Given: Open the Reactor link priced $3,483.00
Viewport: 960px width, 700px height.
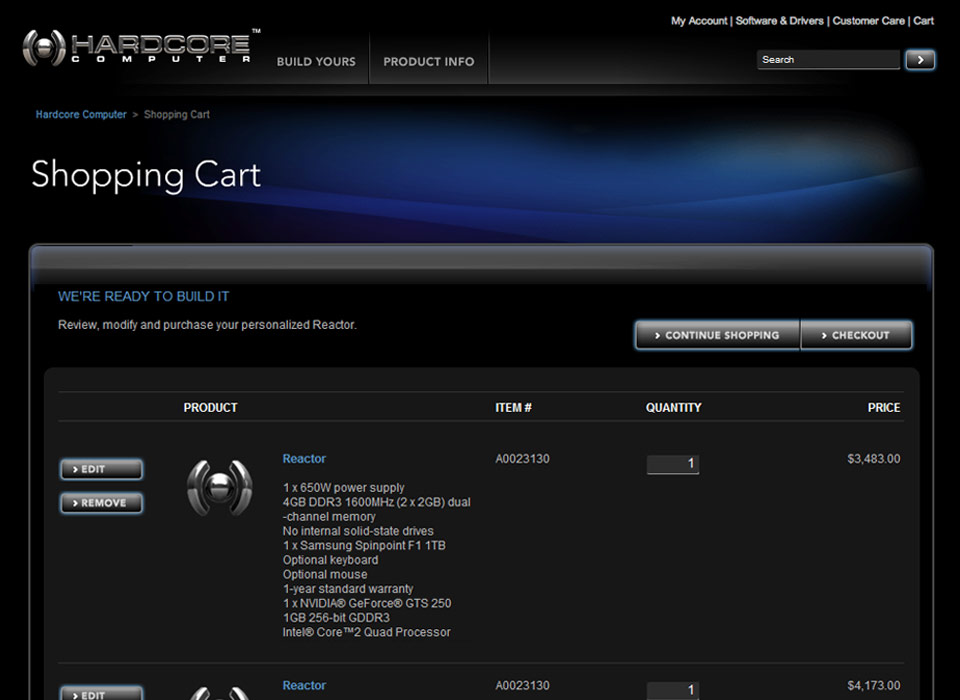Looking at the screenshot, I should (304, 459).
